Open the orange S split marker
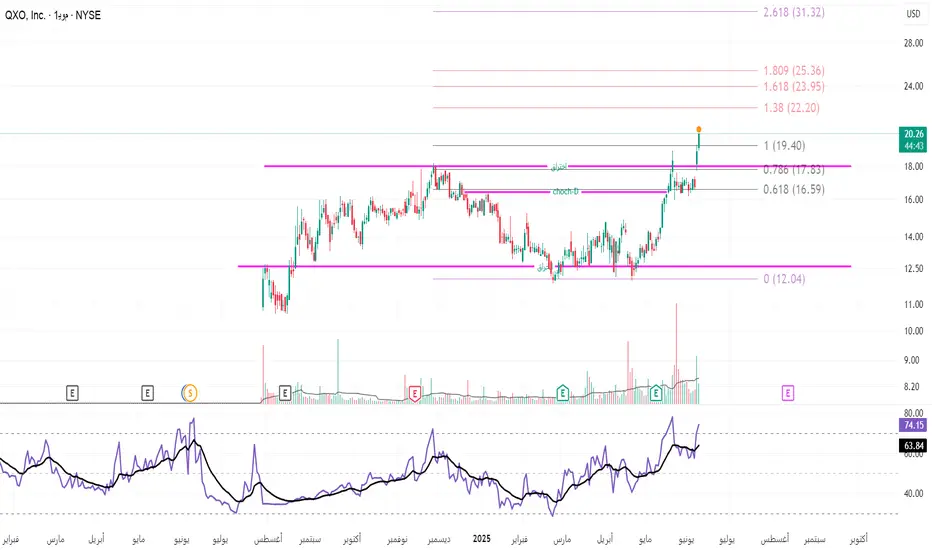932x550 pixels. pyautogui.click(x=190, y=393)
